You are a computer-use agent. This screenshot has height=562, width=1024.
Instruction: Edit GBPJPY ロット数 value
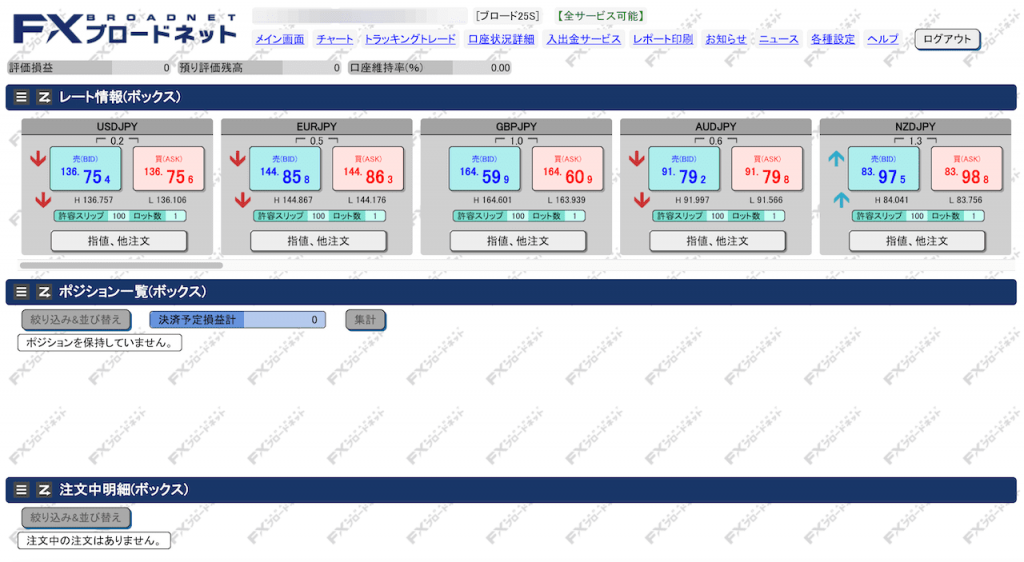coord(573,216)
